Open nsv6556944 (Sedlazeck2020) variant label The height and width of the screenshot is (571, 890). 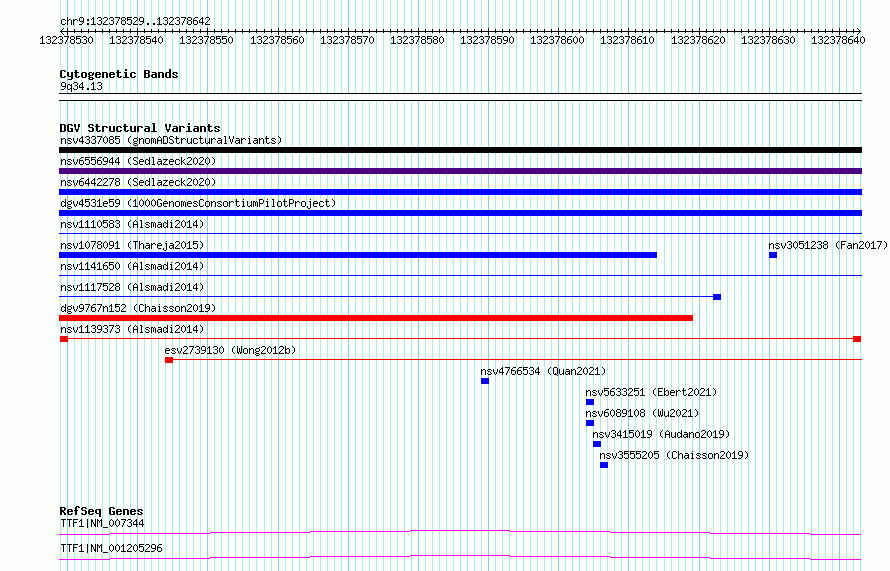[138, 161]
